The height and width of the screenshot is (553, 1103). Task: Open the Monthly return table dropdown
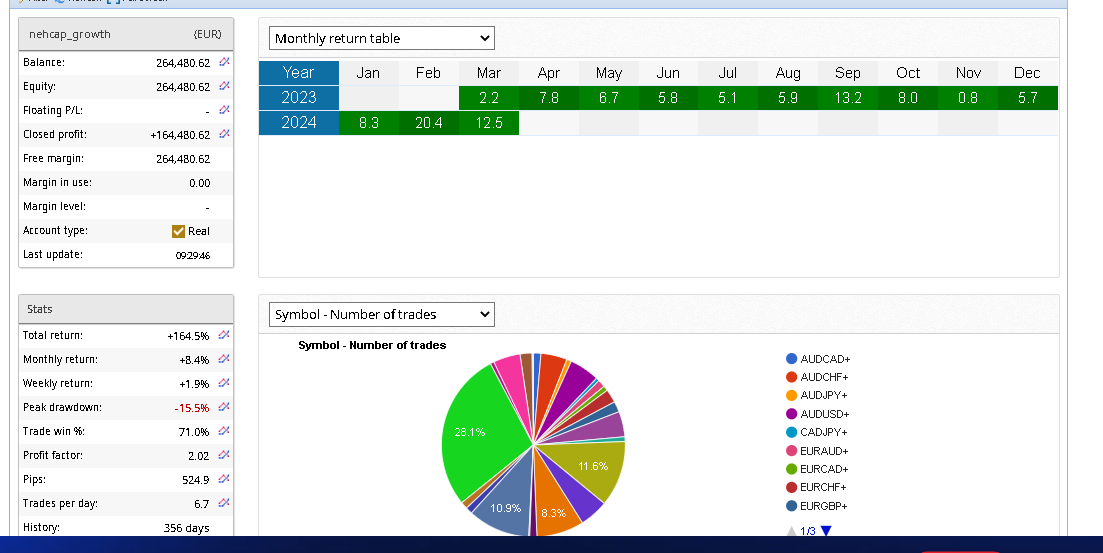(x=382, y=39)
